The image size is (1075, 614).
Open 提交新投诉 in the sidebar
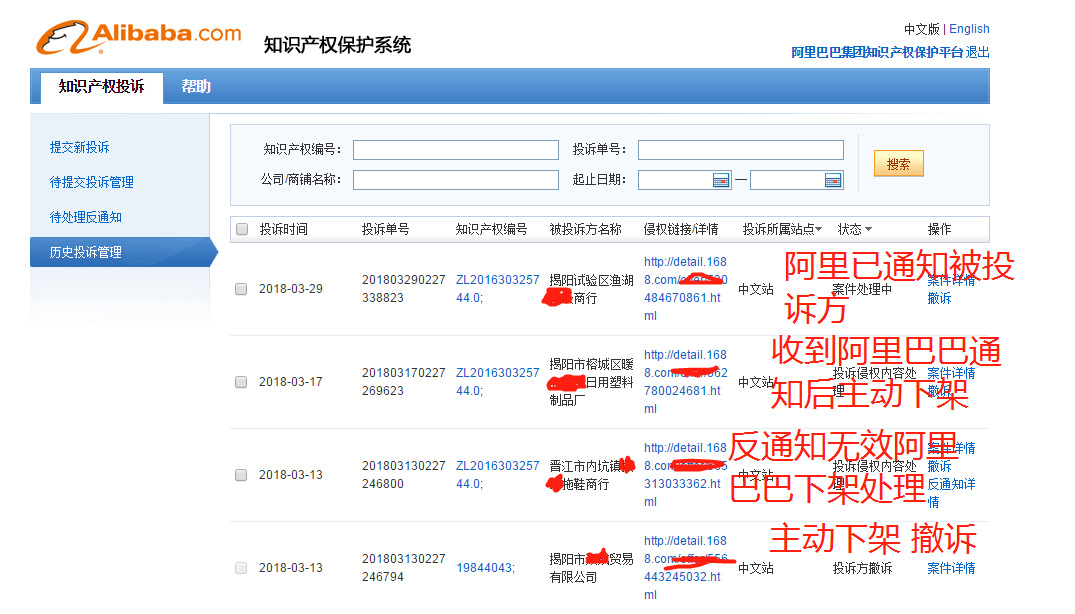tap(79, 146)
